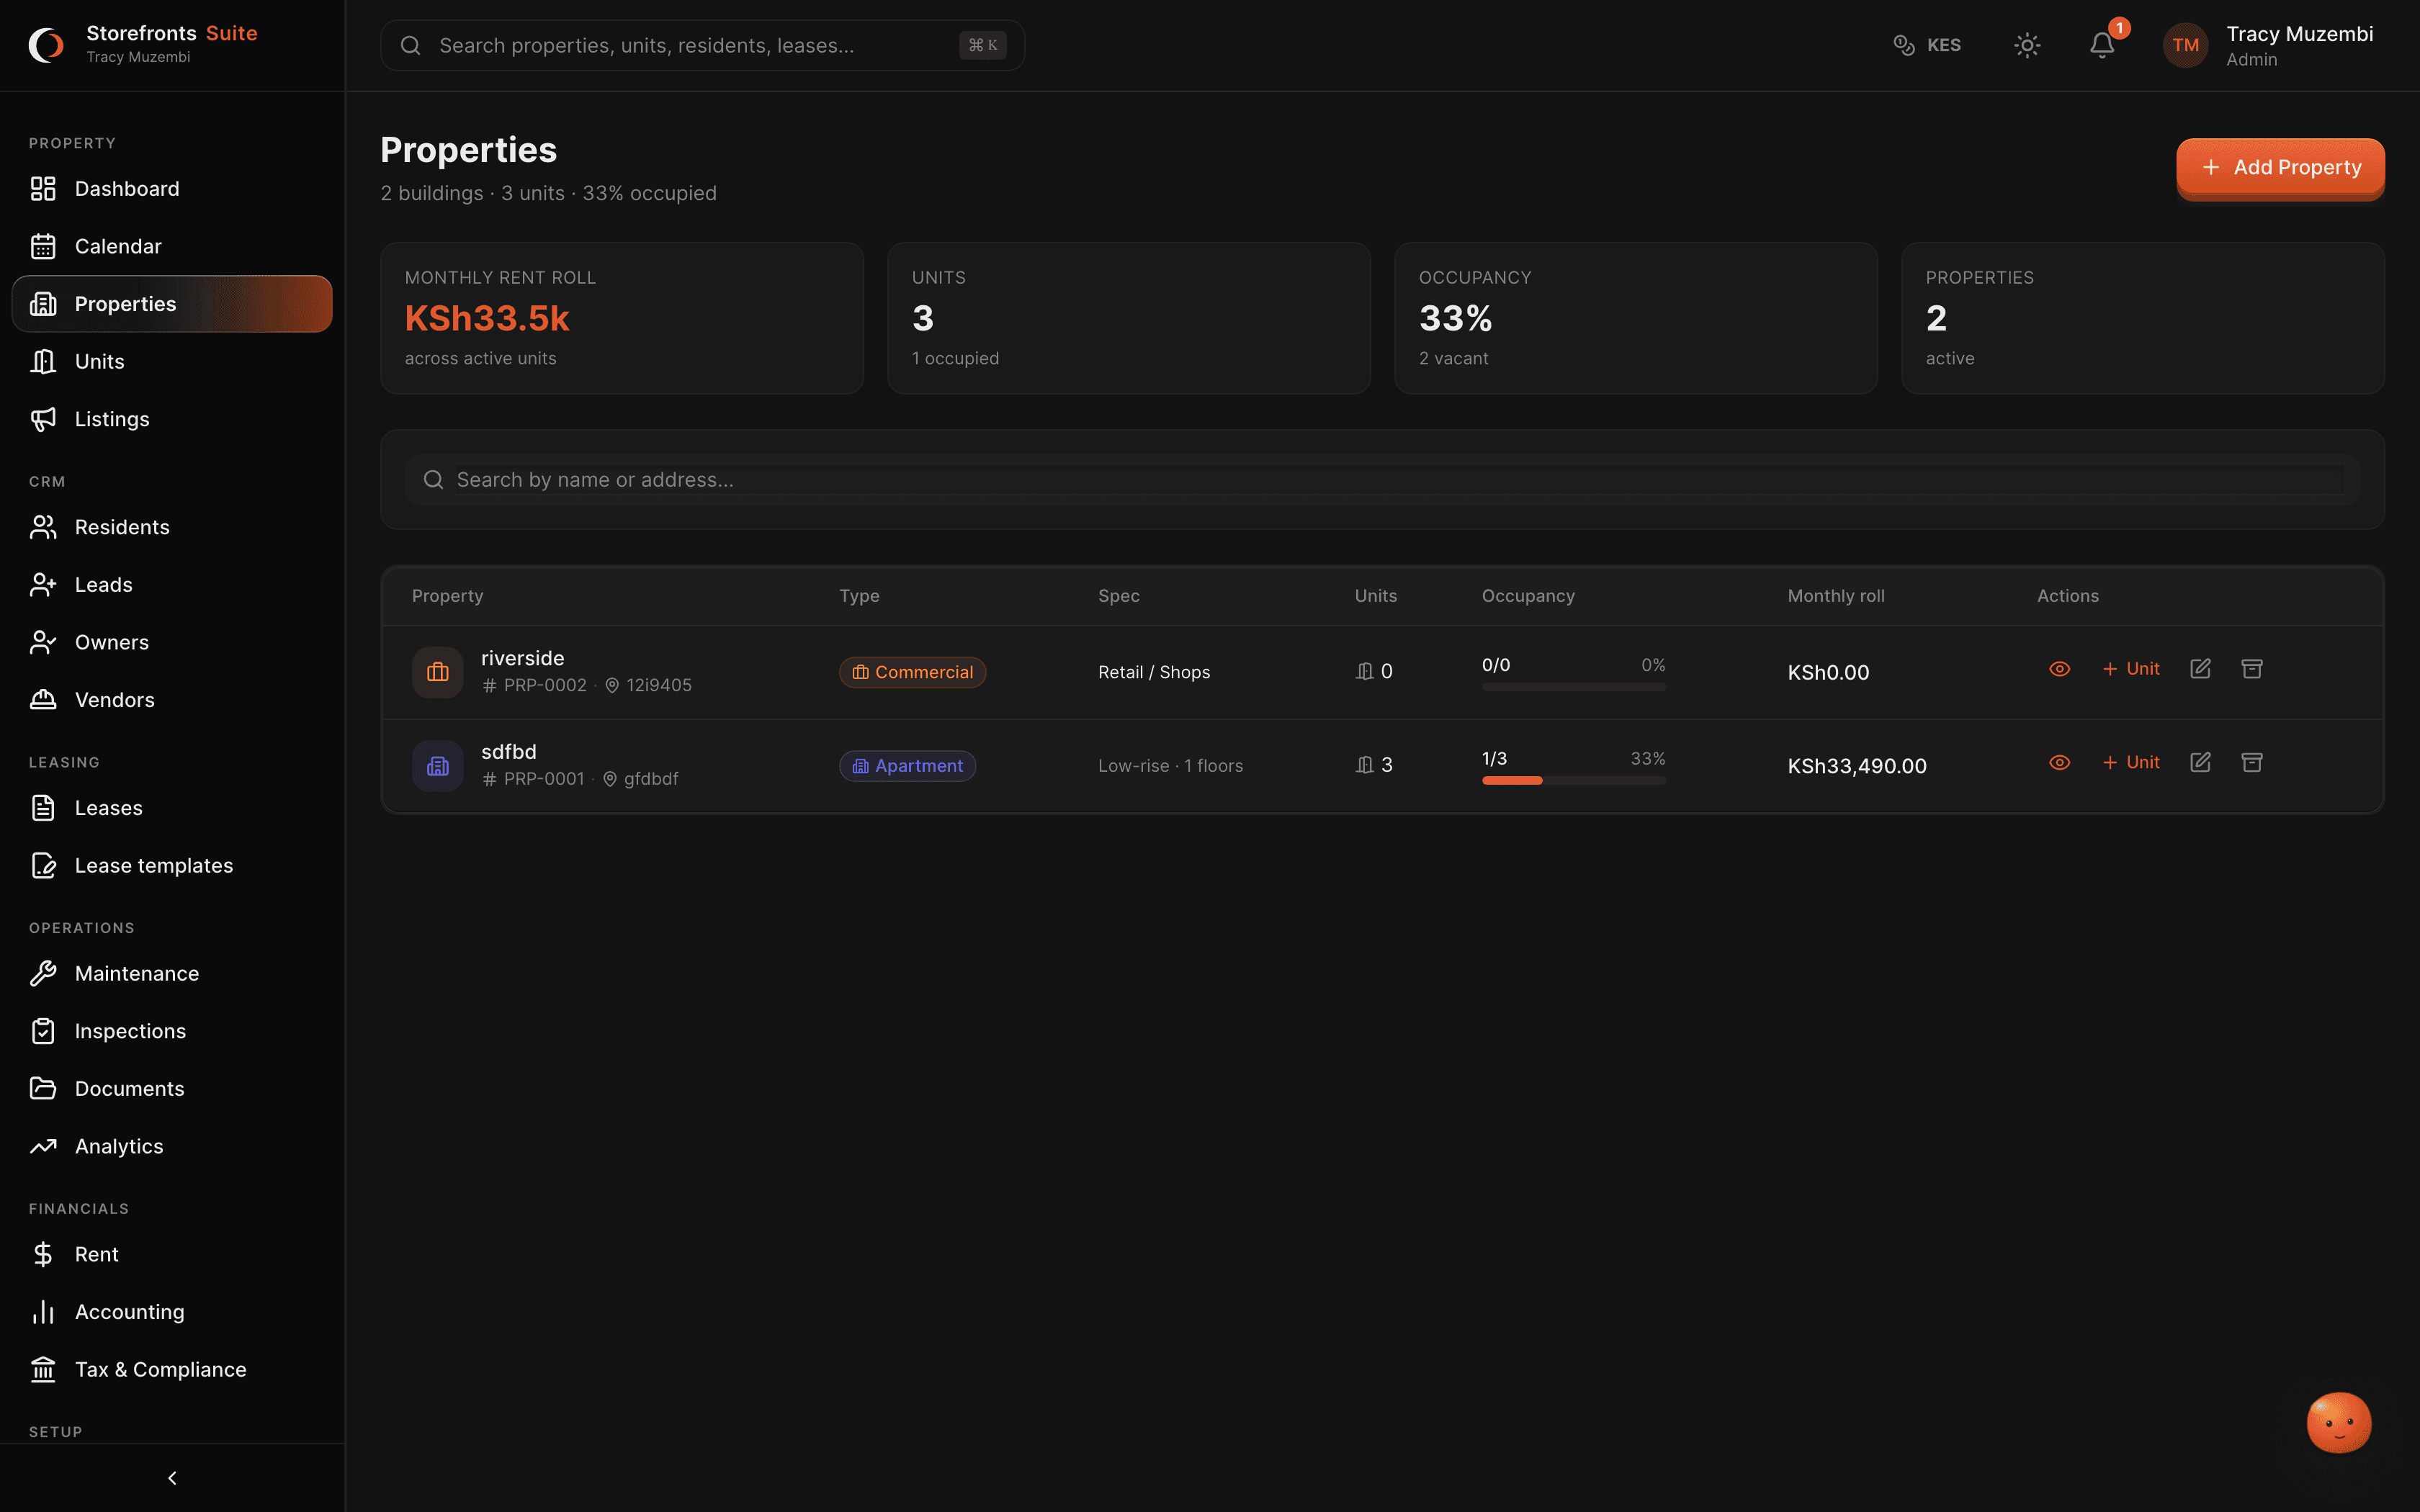The width and height of the screenshot is (2420, 1512).
Task: Add a unit to riverside
Action: click(x=2131, y=669)
